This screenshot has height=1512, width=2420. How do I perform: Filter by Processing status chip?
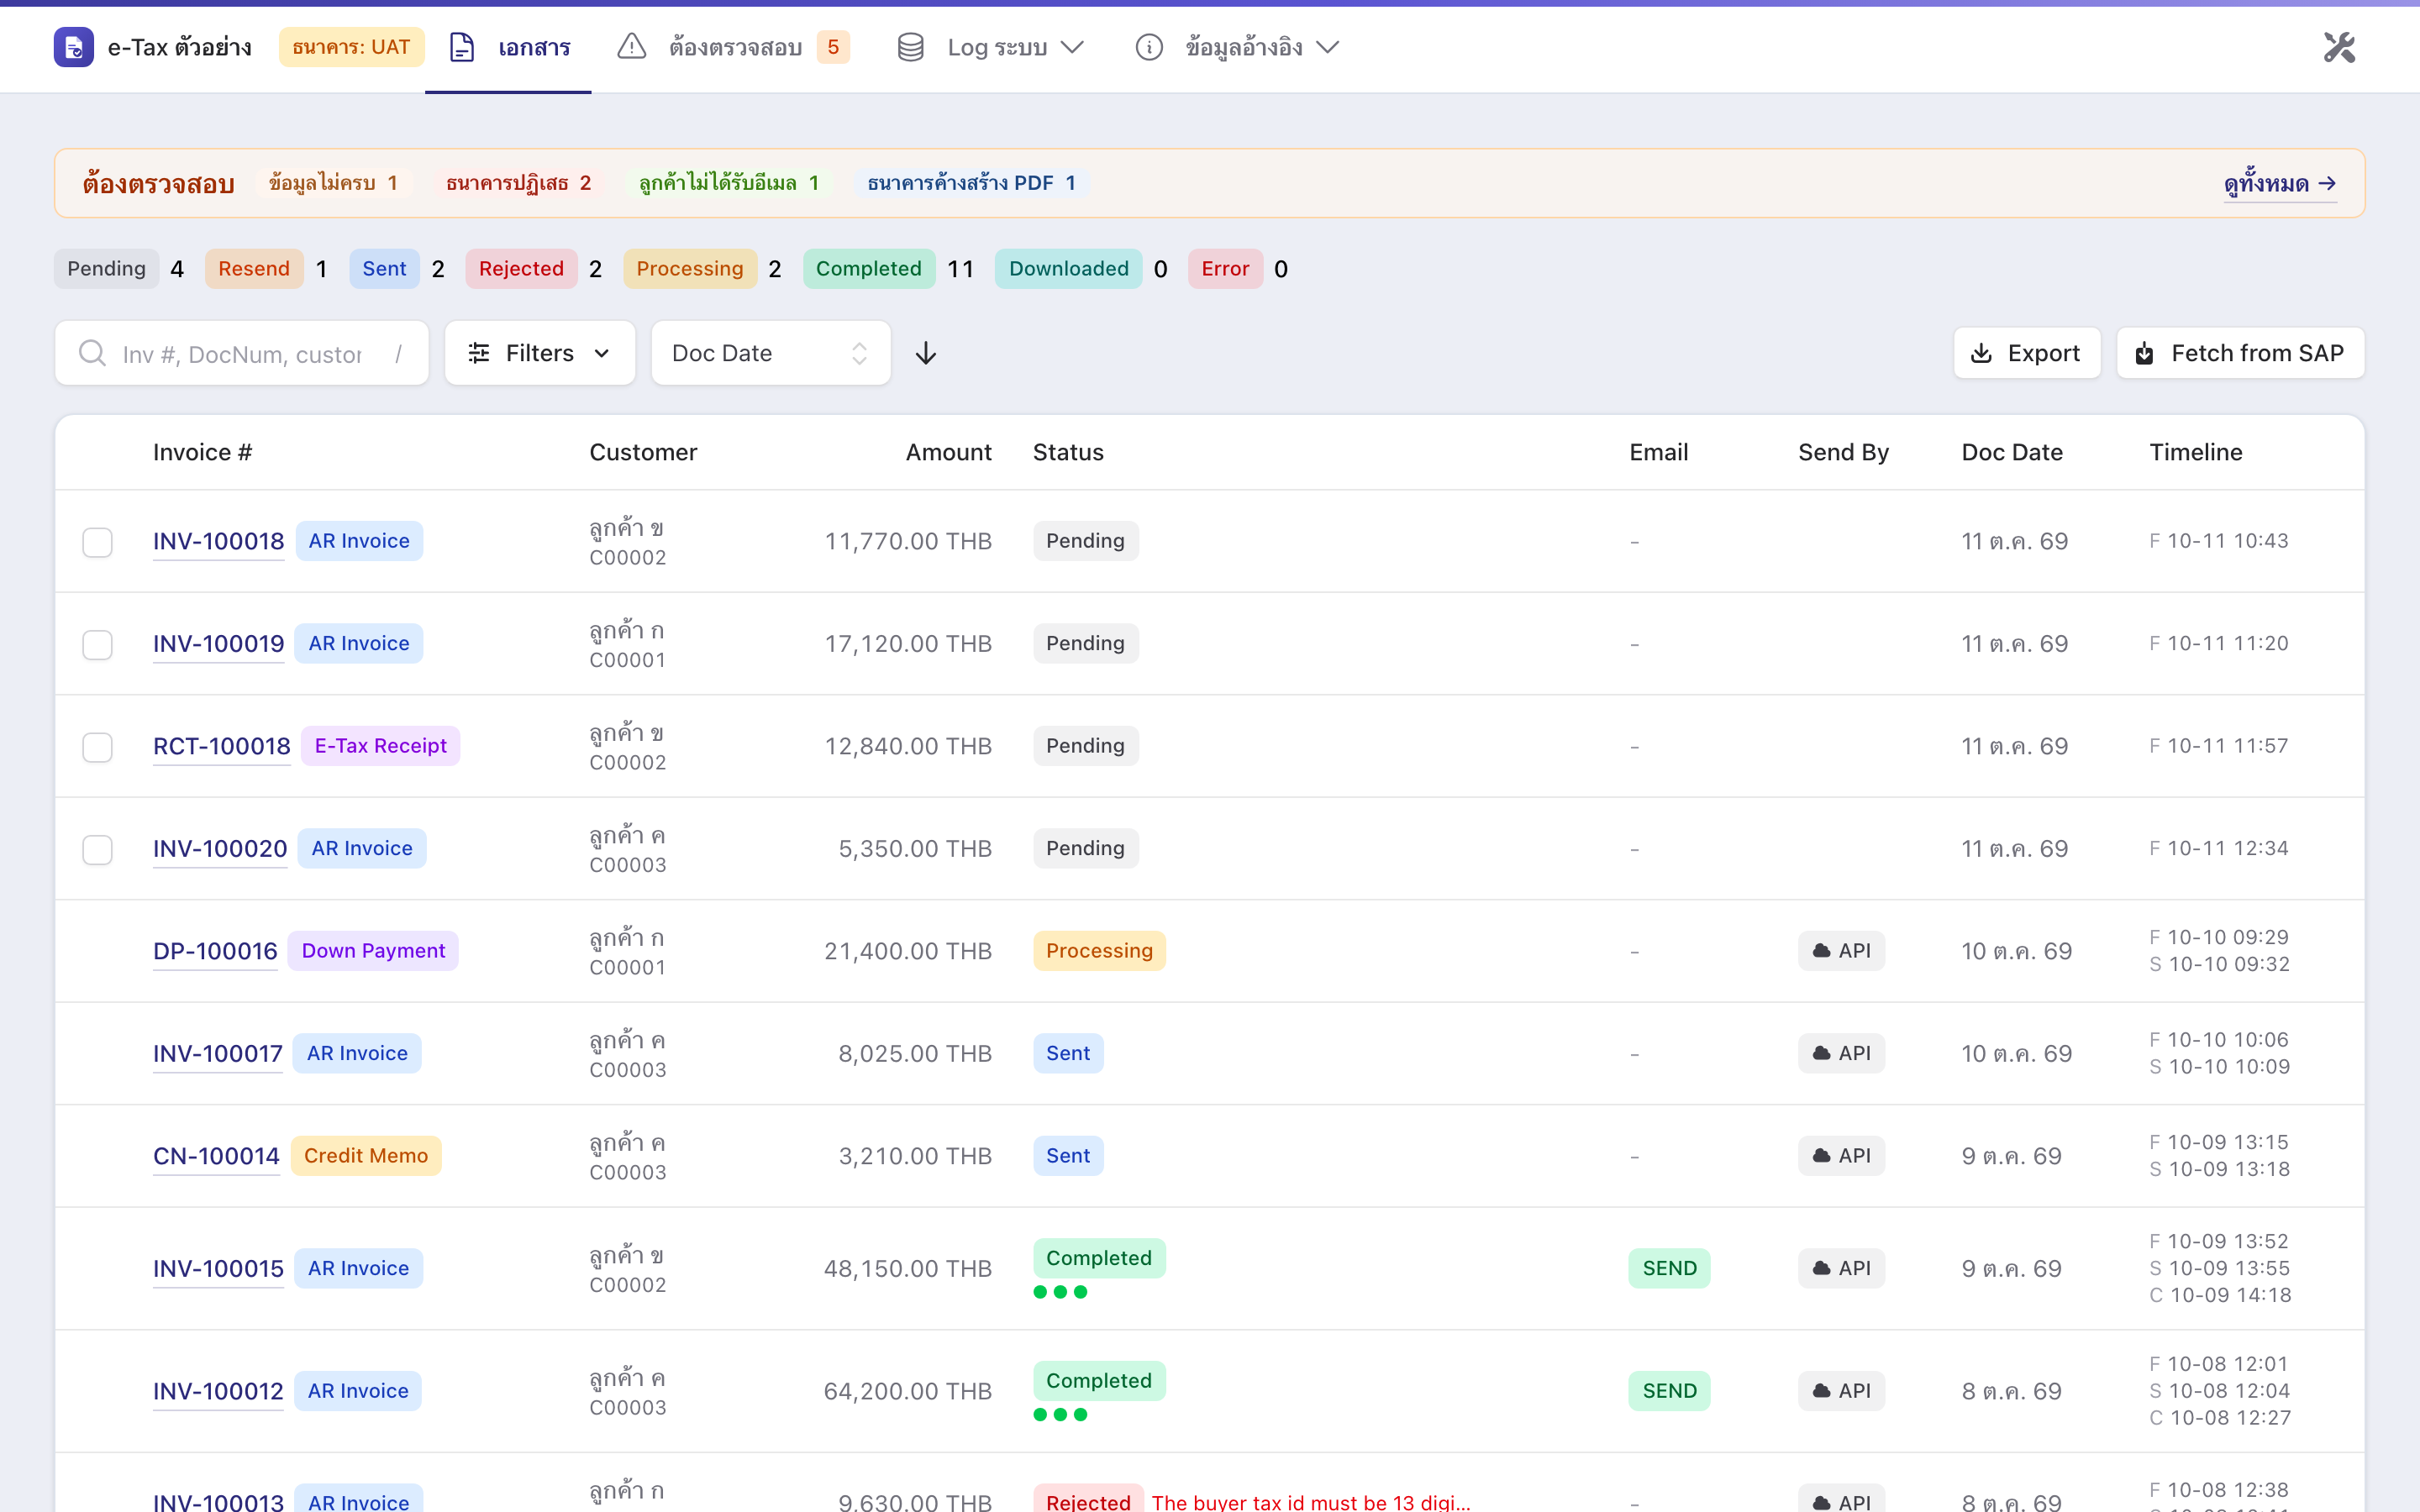(689, 269)
